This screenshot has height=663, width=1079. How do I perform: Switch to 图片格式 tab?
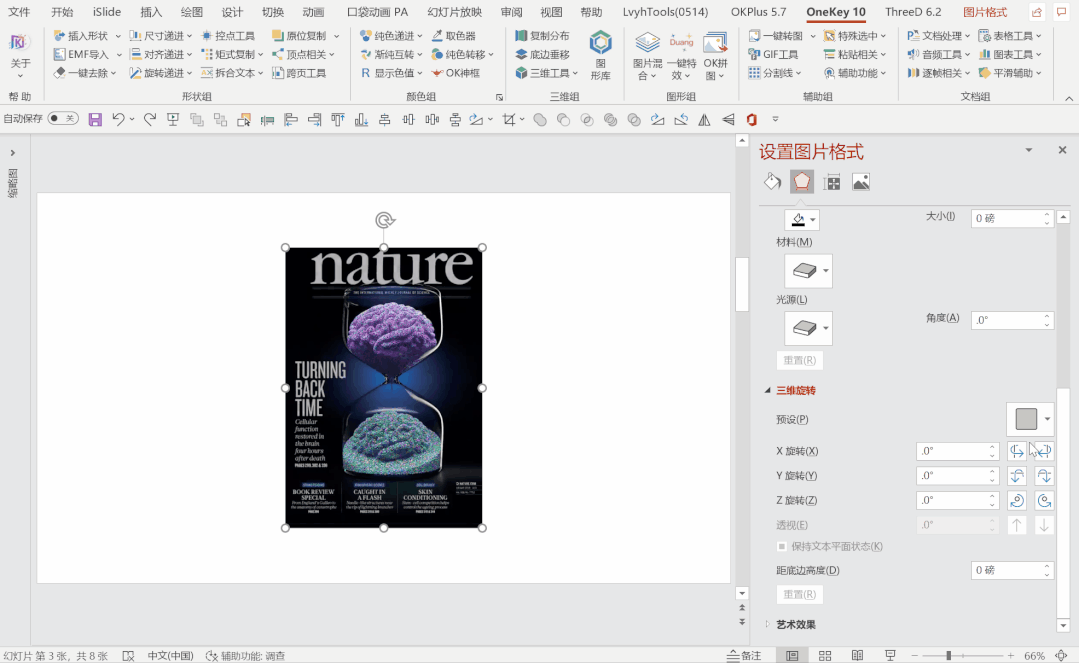[985, 12]
